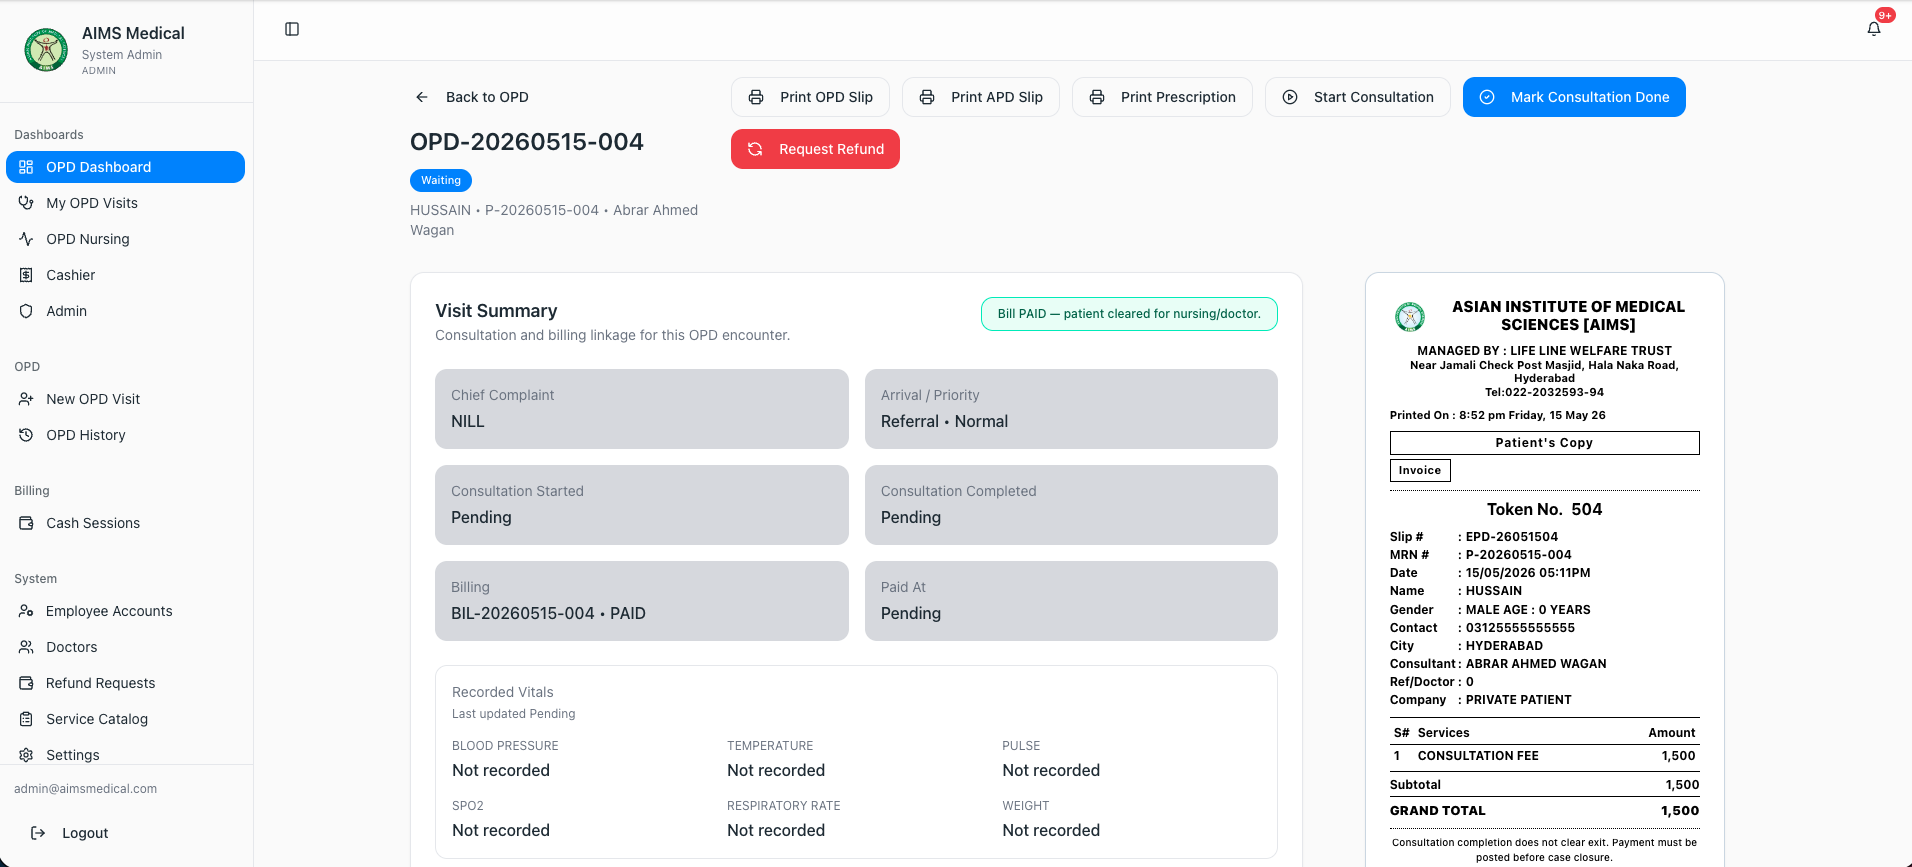The height and width of the screenshot is (867, 1912).
Task: Open Refund Requests
Action: [x=125, y=683]
